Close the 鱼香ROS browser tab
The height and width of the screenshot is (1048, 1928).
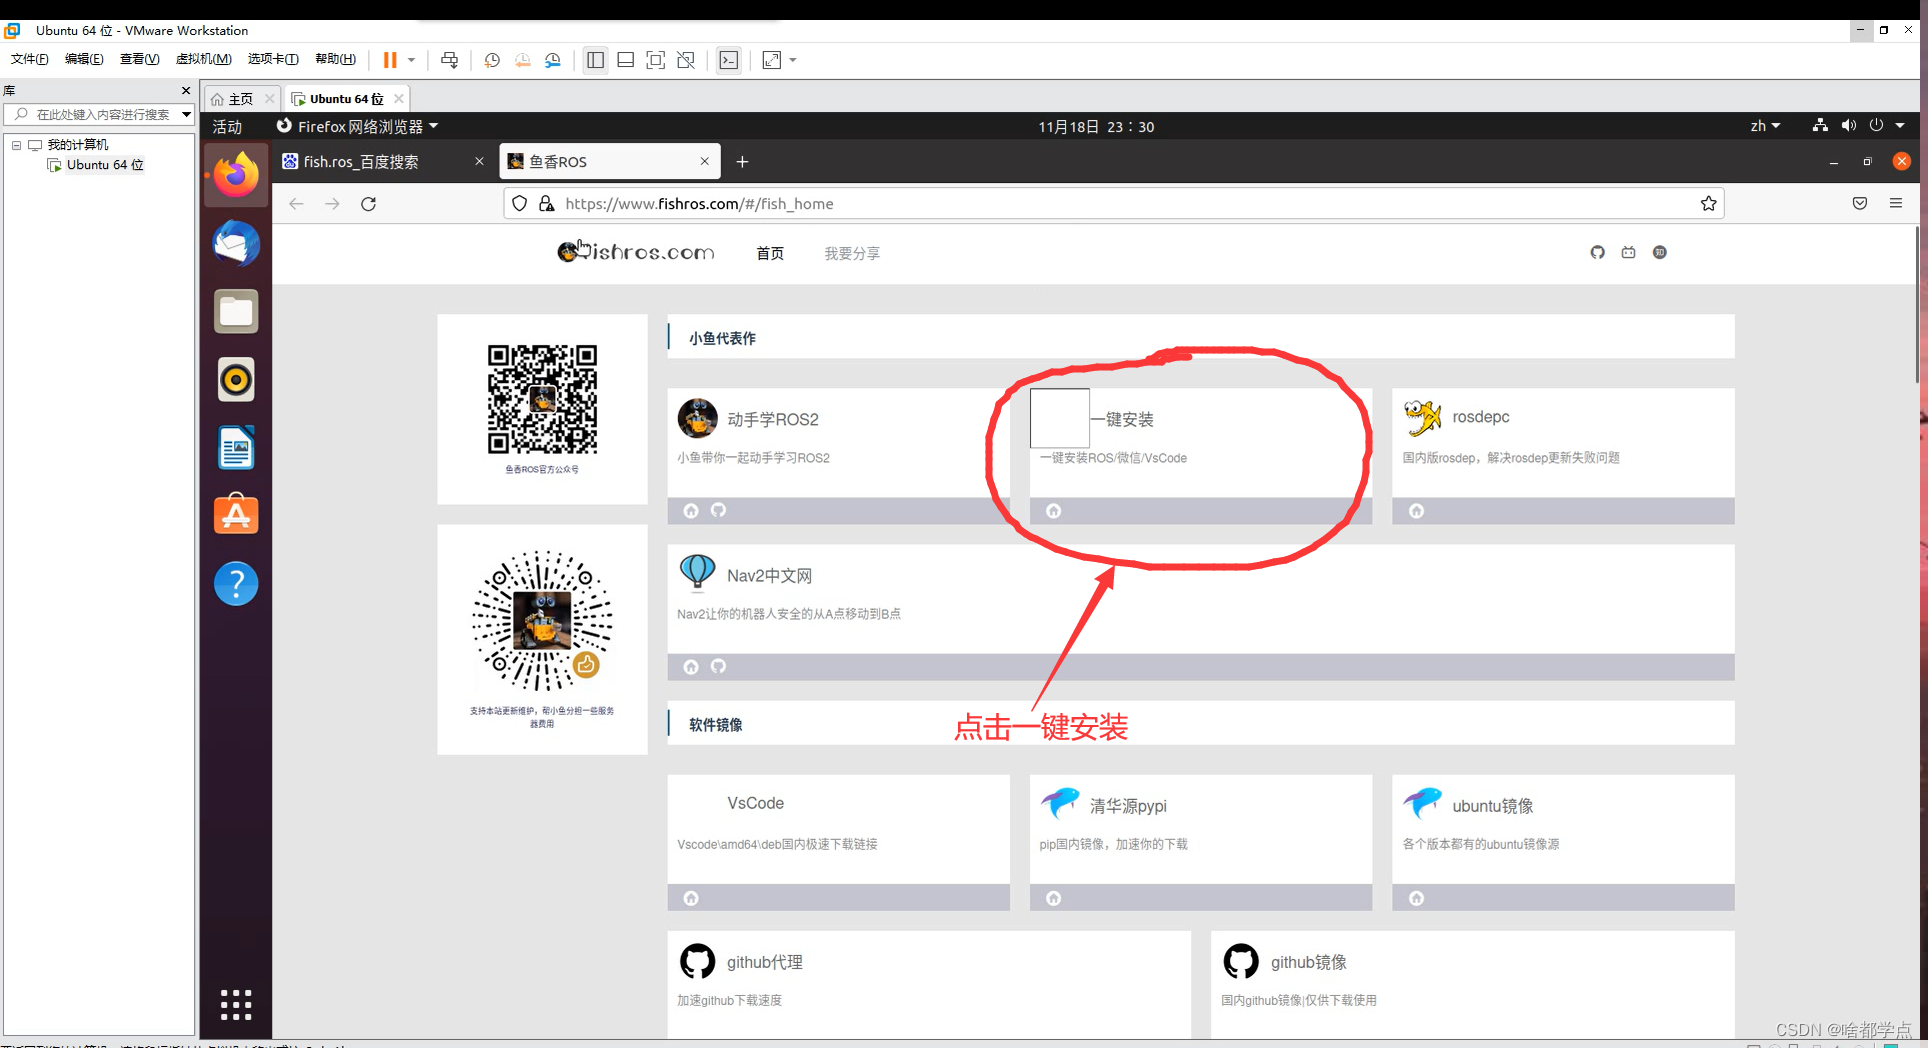pos(704,161)
